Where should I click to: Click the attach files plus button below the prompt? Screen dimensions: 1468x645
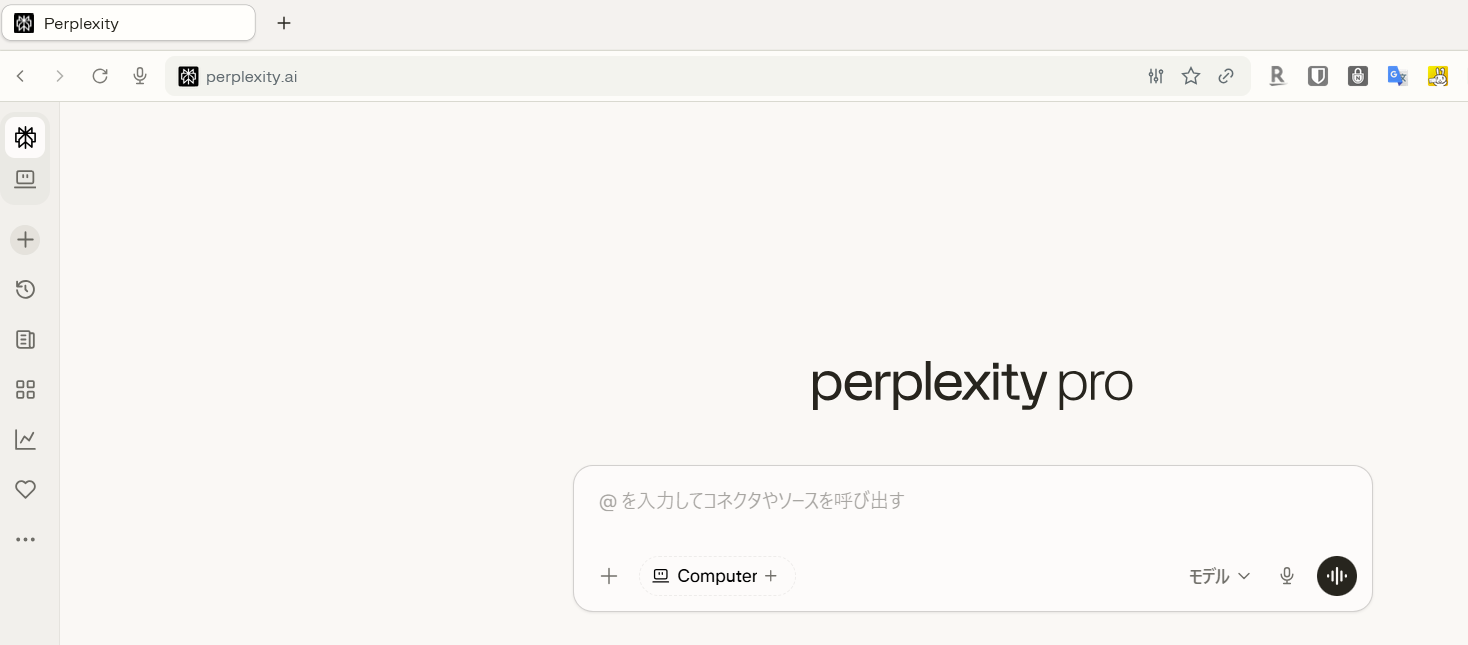point(609,576)
